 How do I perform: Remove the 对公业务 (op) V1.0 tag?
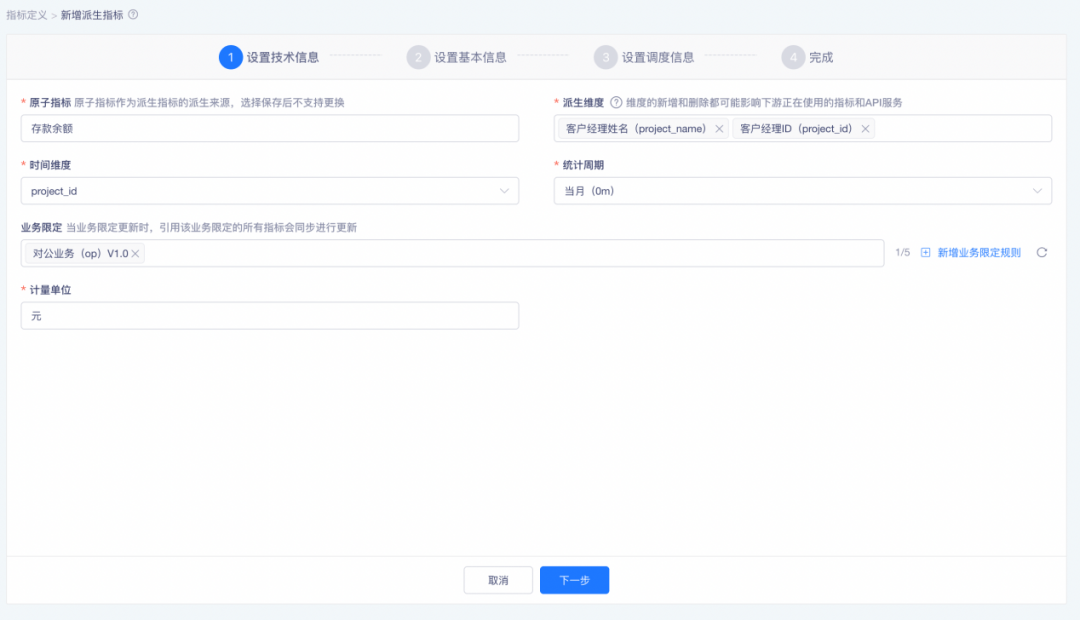tap(136, 254)
